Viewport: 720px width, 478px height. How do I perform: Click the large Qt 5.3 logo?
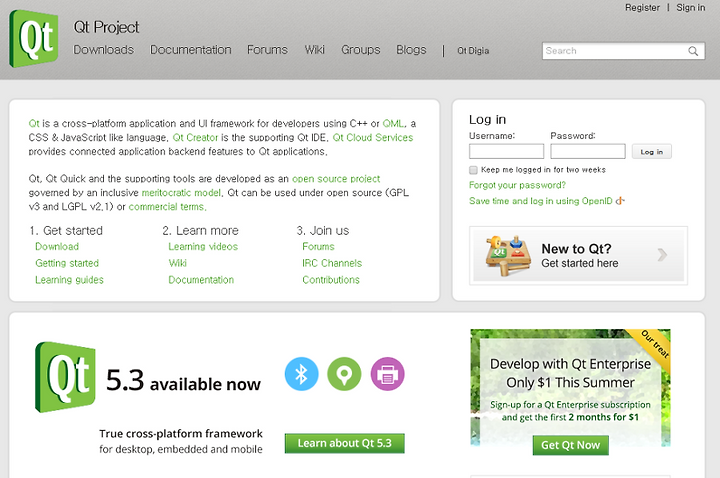pyautogui.click(x=65, y=377)
